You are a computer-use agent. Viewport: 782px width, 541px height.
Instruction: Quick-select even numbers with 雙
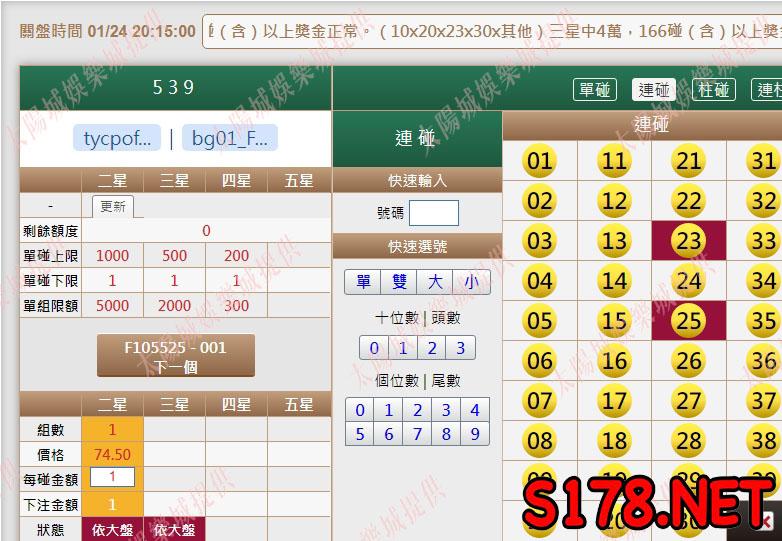click(x=399, y=282)
